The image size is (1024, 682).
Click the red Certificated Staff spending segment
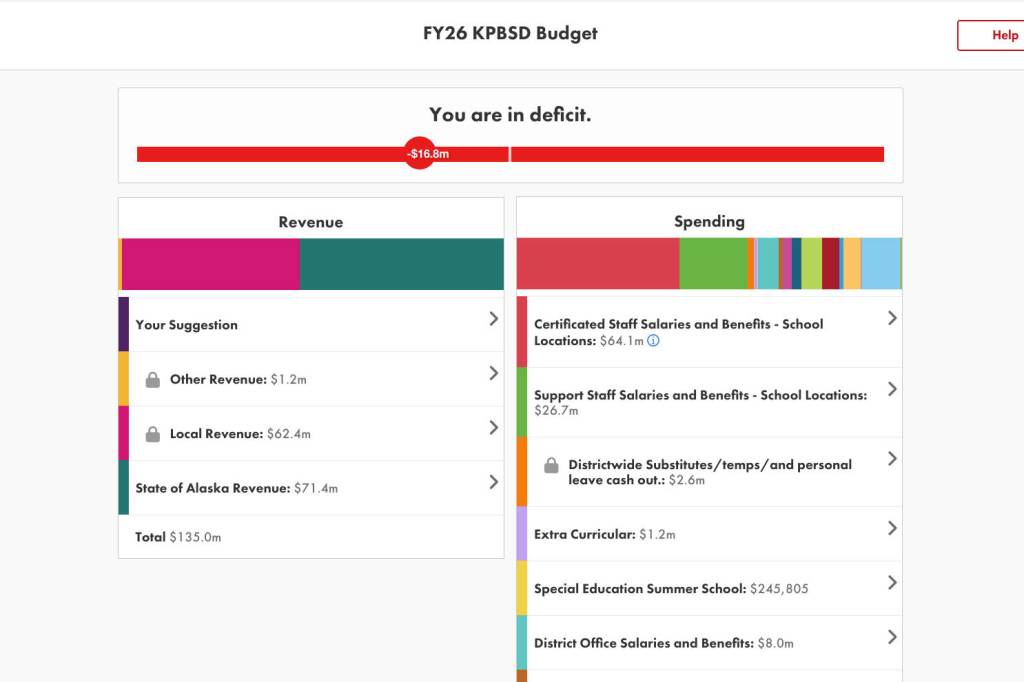click(597, 264)
